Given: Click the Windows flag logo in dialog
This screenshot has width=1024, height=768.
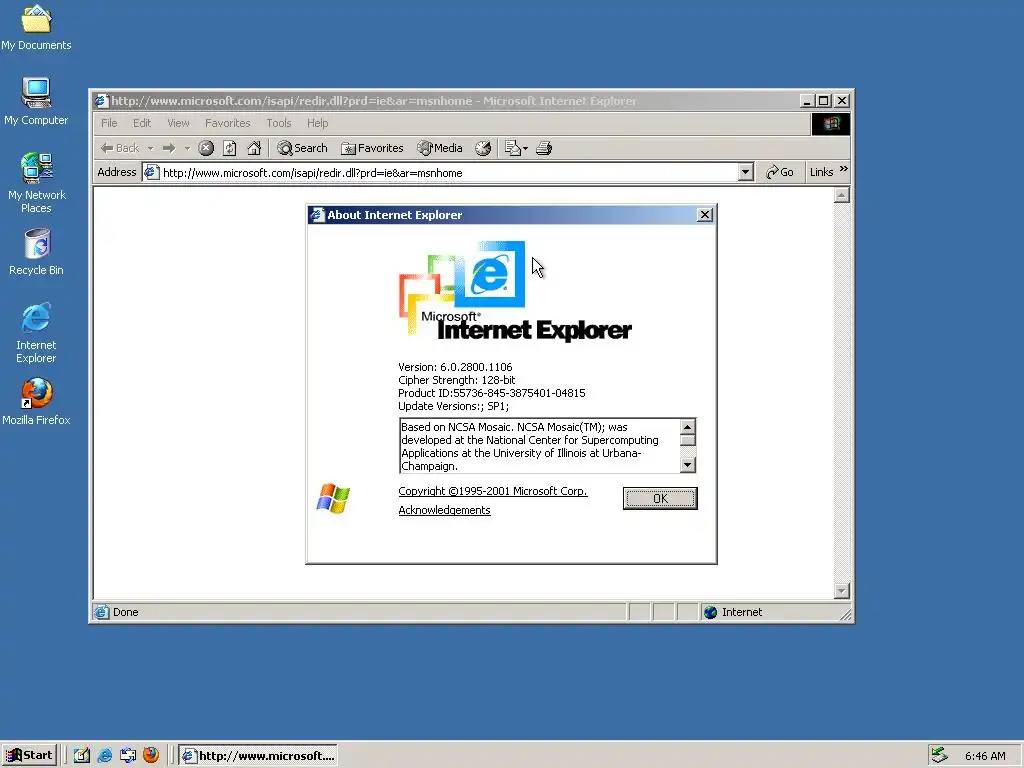Looking at the screenshot, I should (x=333, y=499).
